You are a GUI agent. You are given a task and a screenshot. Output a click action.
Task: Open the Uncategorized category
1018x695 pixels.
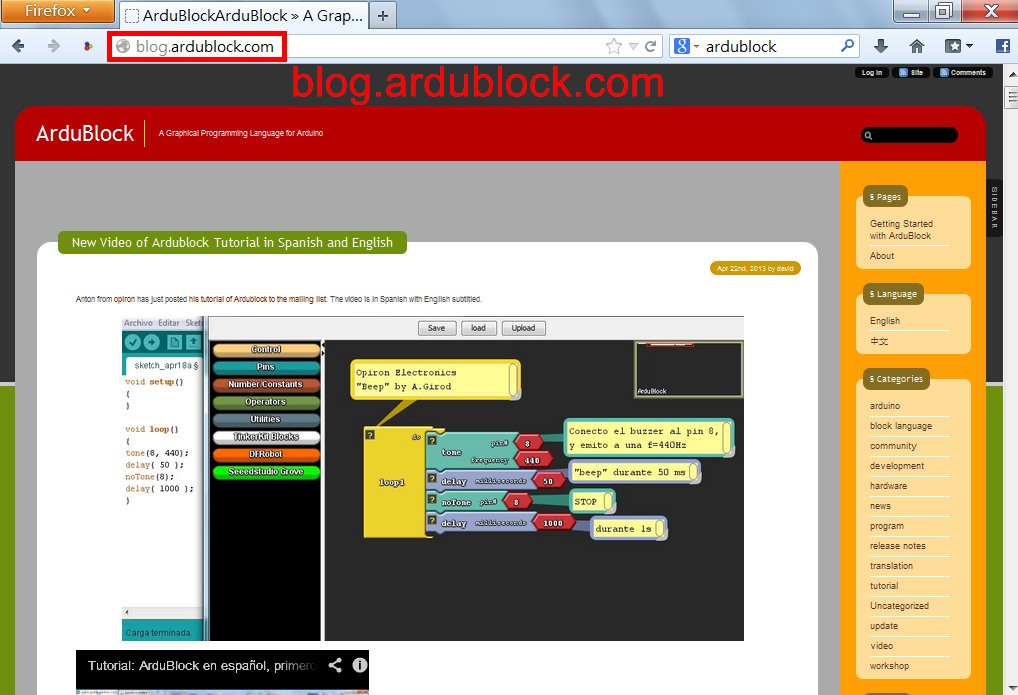click(899, 606)
